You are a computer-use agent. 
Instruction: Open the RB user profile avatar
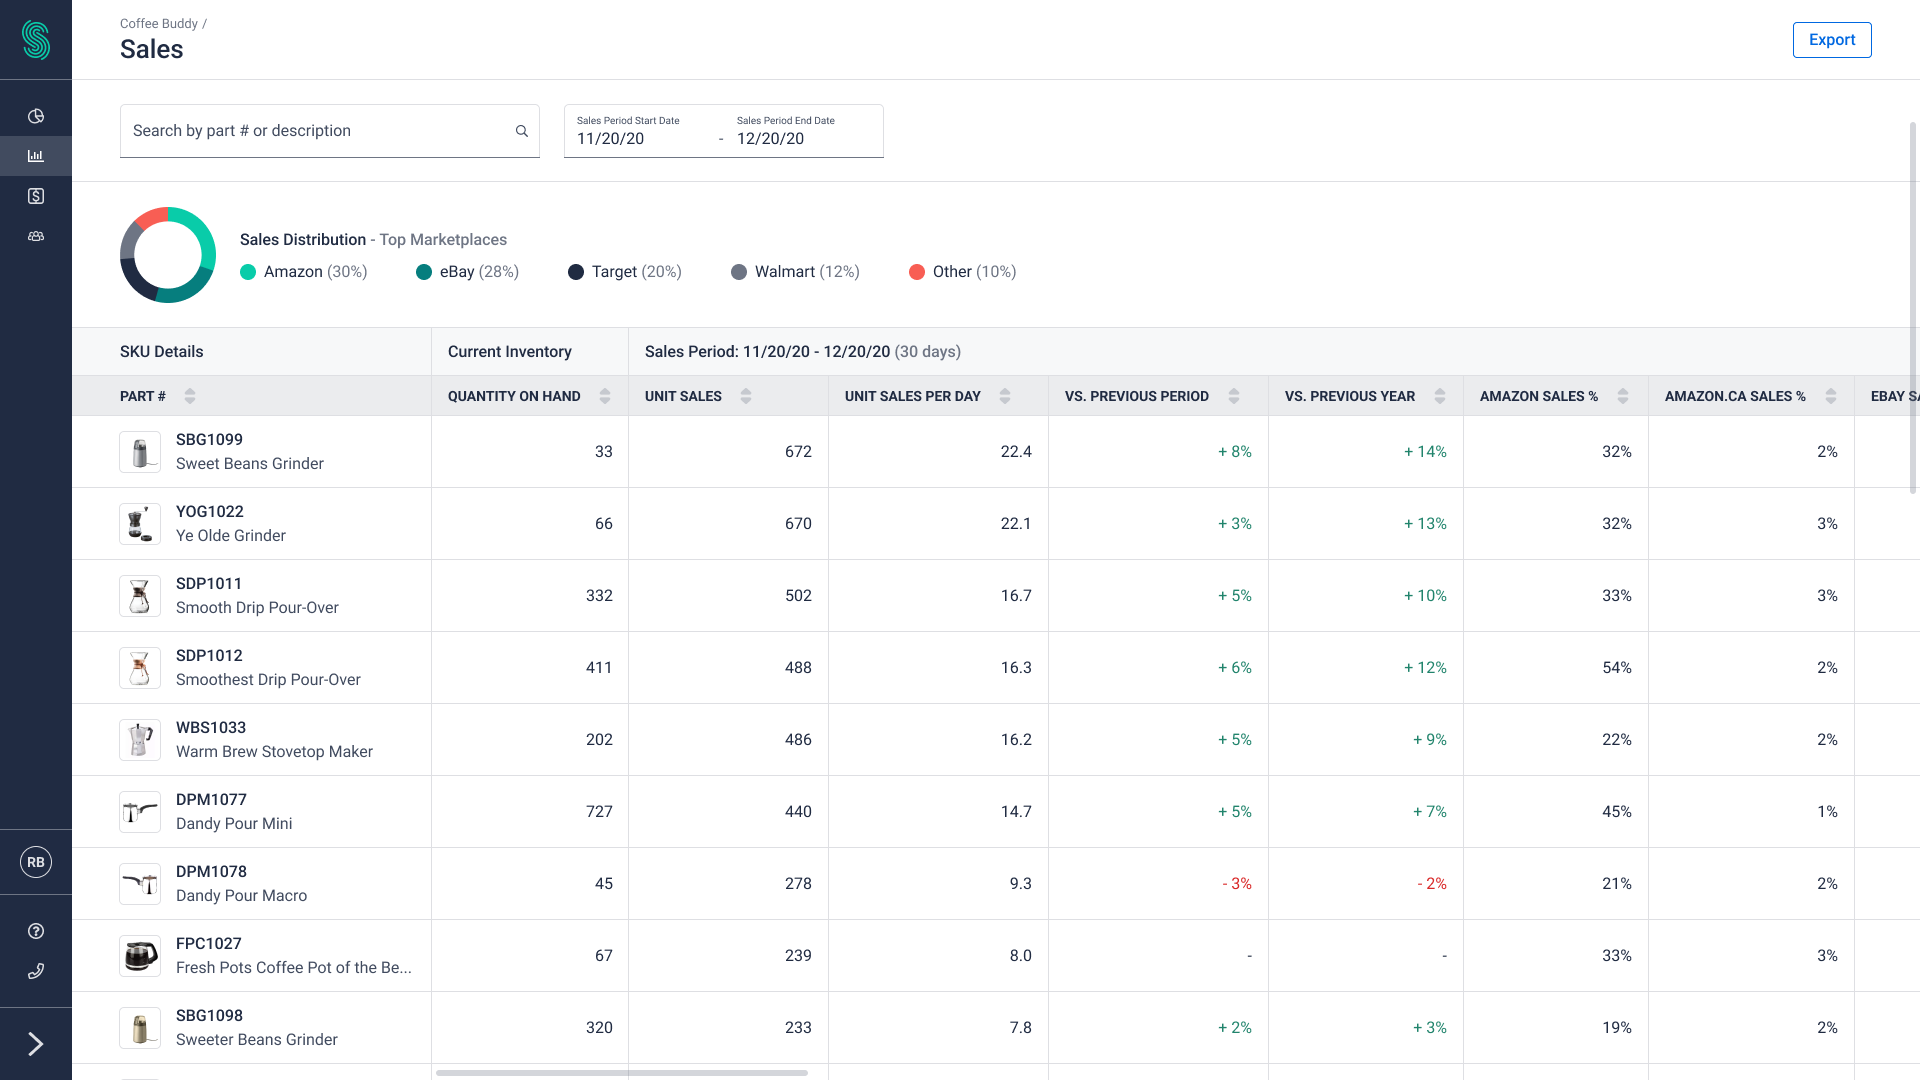(36, 862)
